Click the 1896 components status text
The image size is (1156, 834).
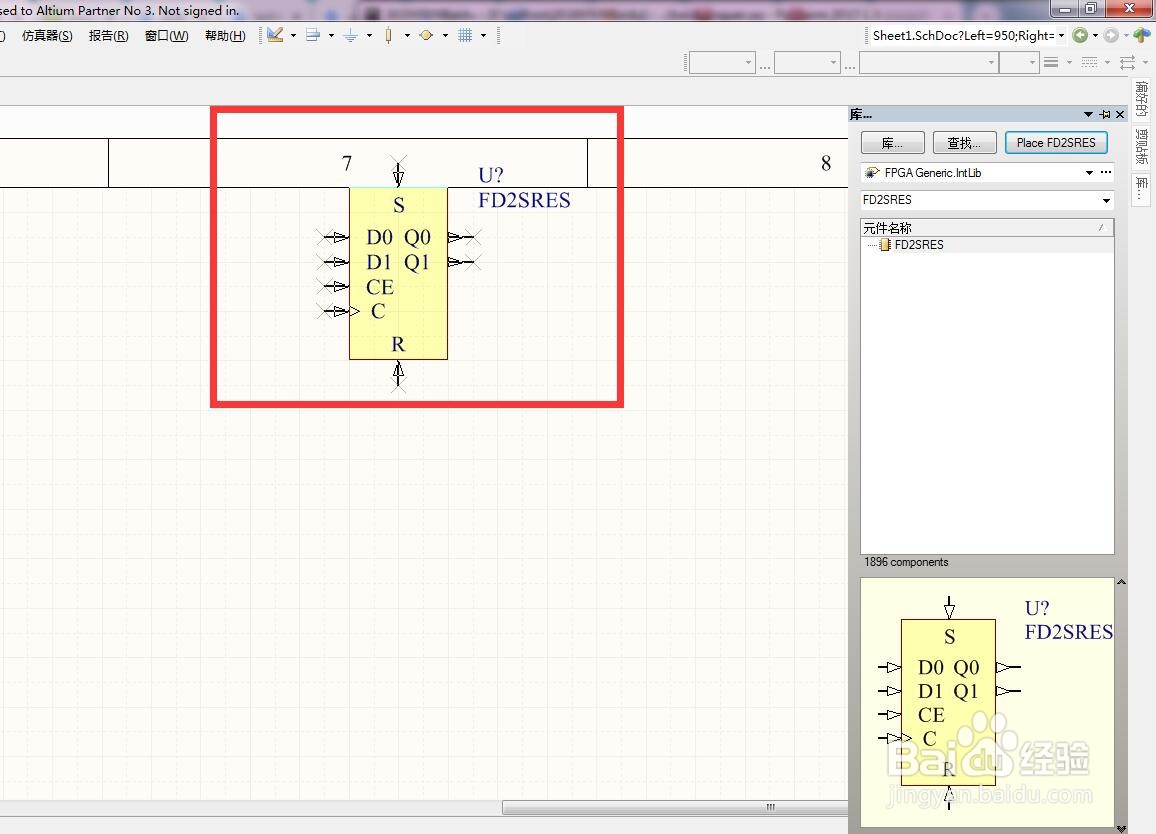click(906, 562)
